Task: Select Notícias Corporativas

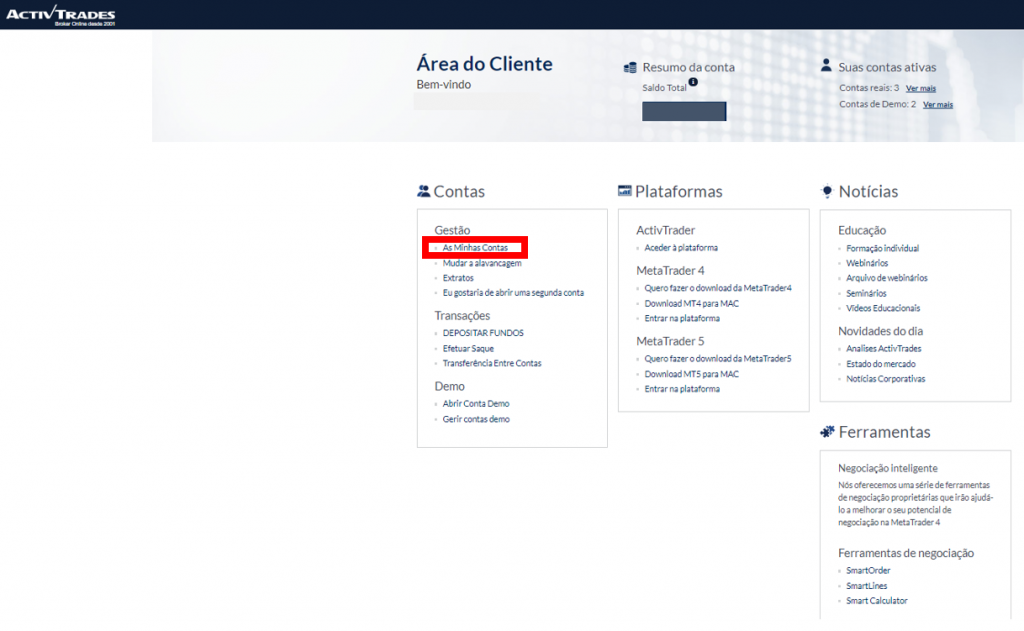Action: coord(886,379)
